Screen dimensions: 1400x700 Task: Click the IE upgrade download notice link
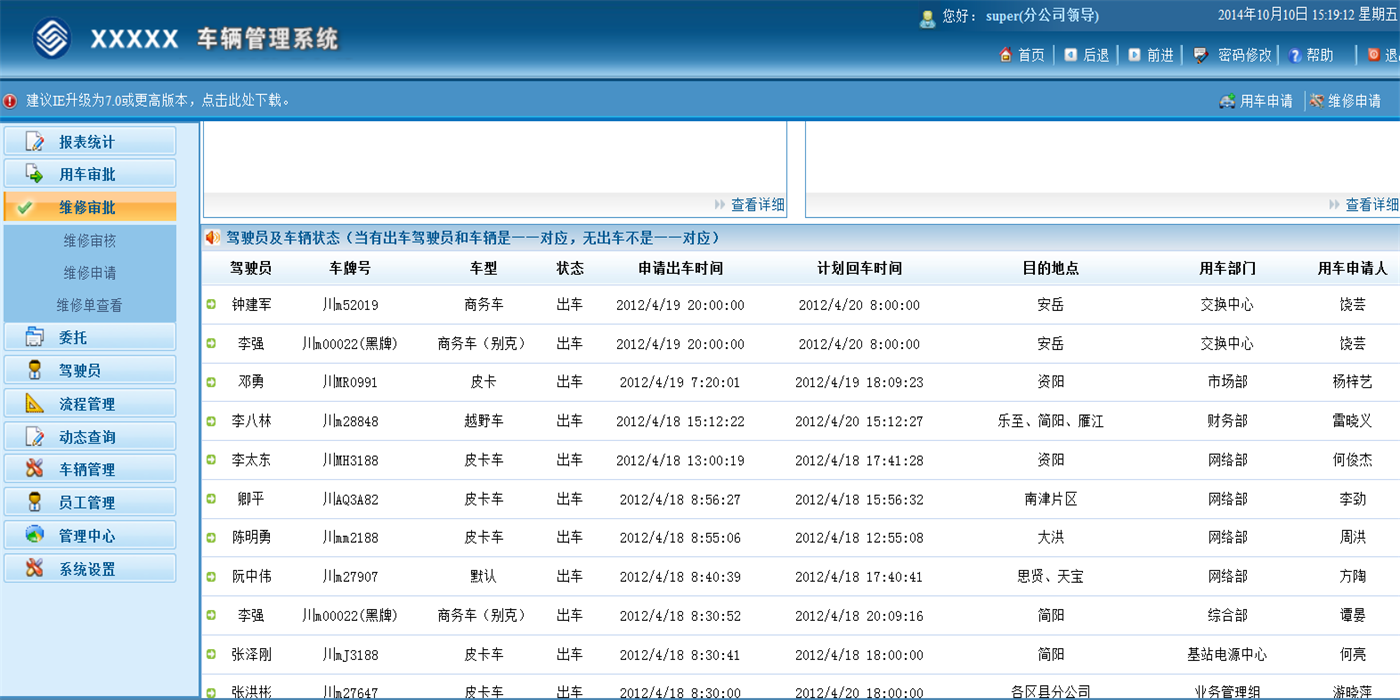pos(158,100)
